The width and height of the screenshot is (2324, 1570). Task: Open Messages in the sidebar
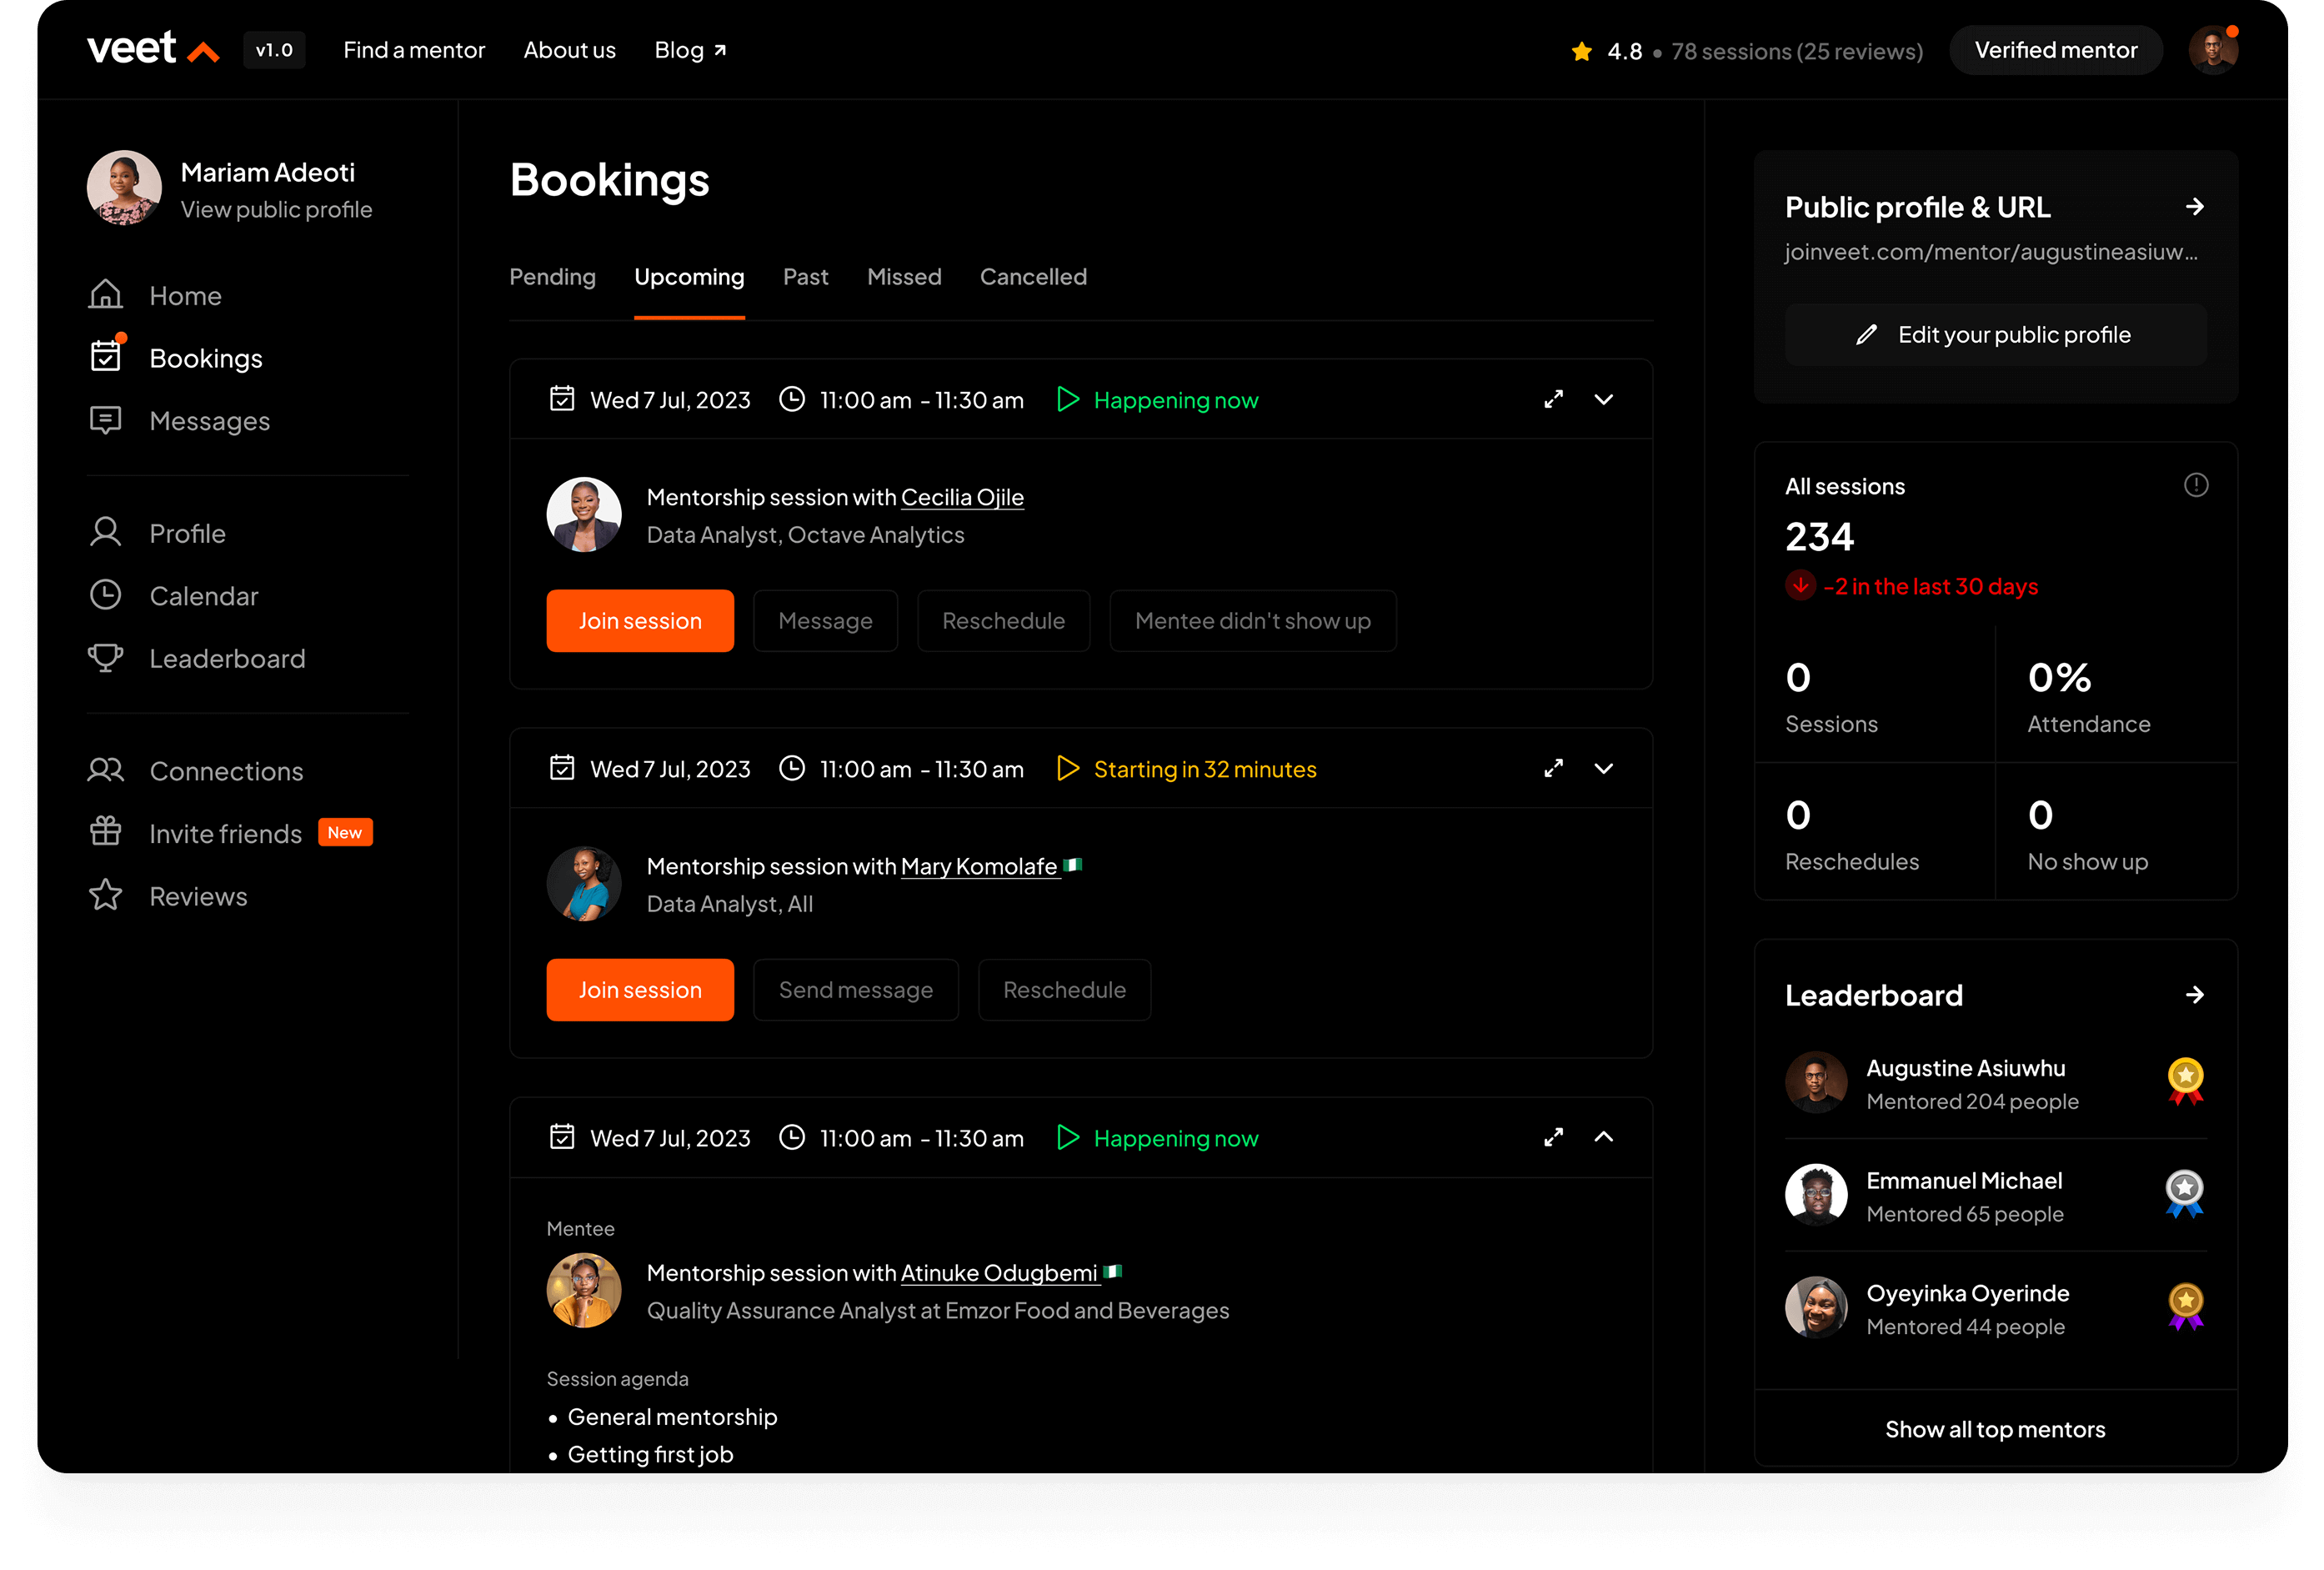[209, 421]
